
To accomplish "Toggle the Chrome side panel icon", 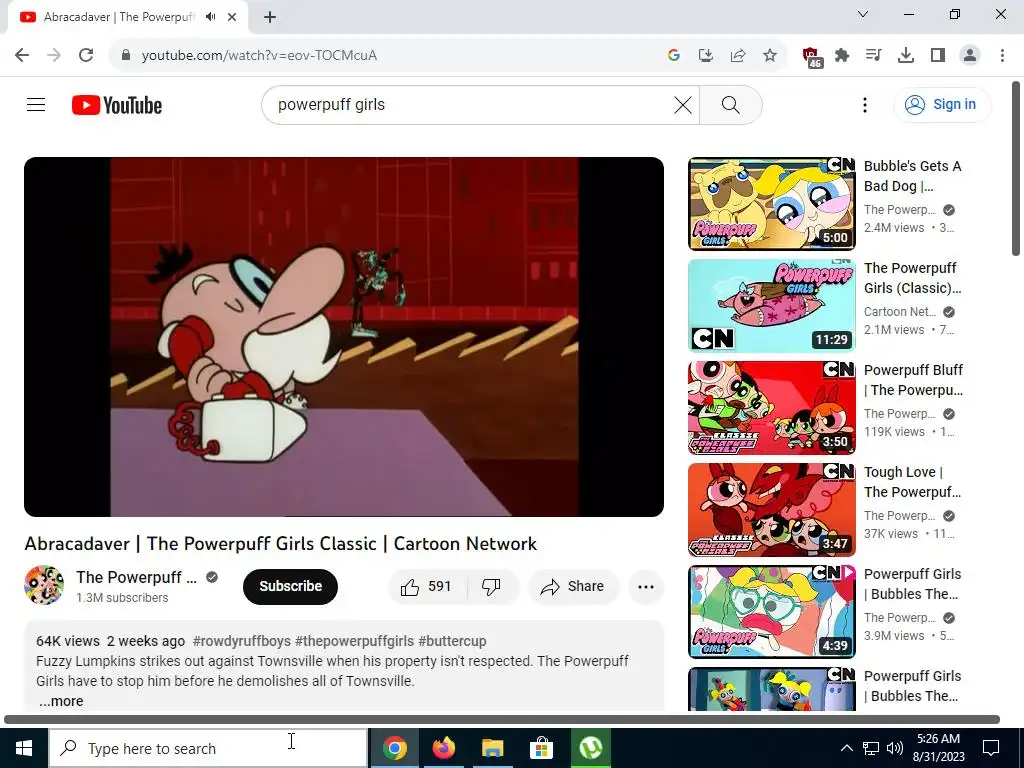I will (938, 56).
